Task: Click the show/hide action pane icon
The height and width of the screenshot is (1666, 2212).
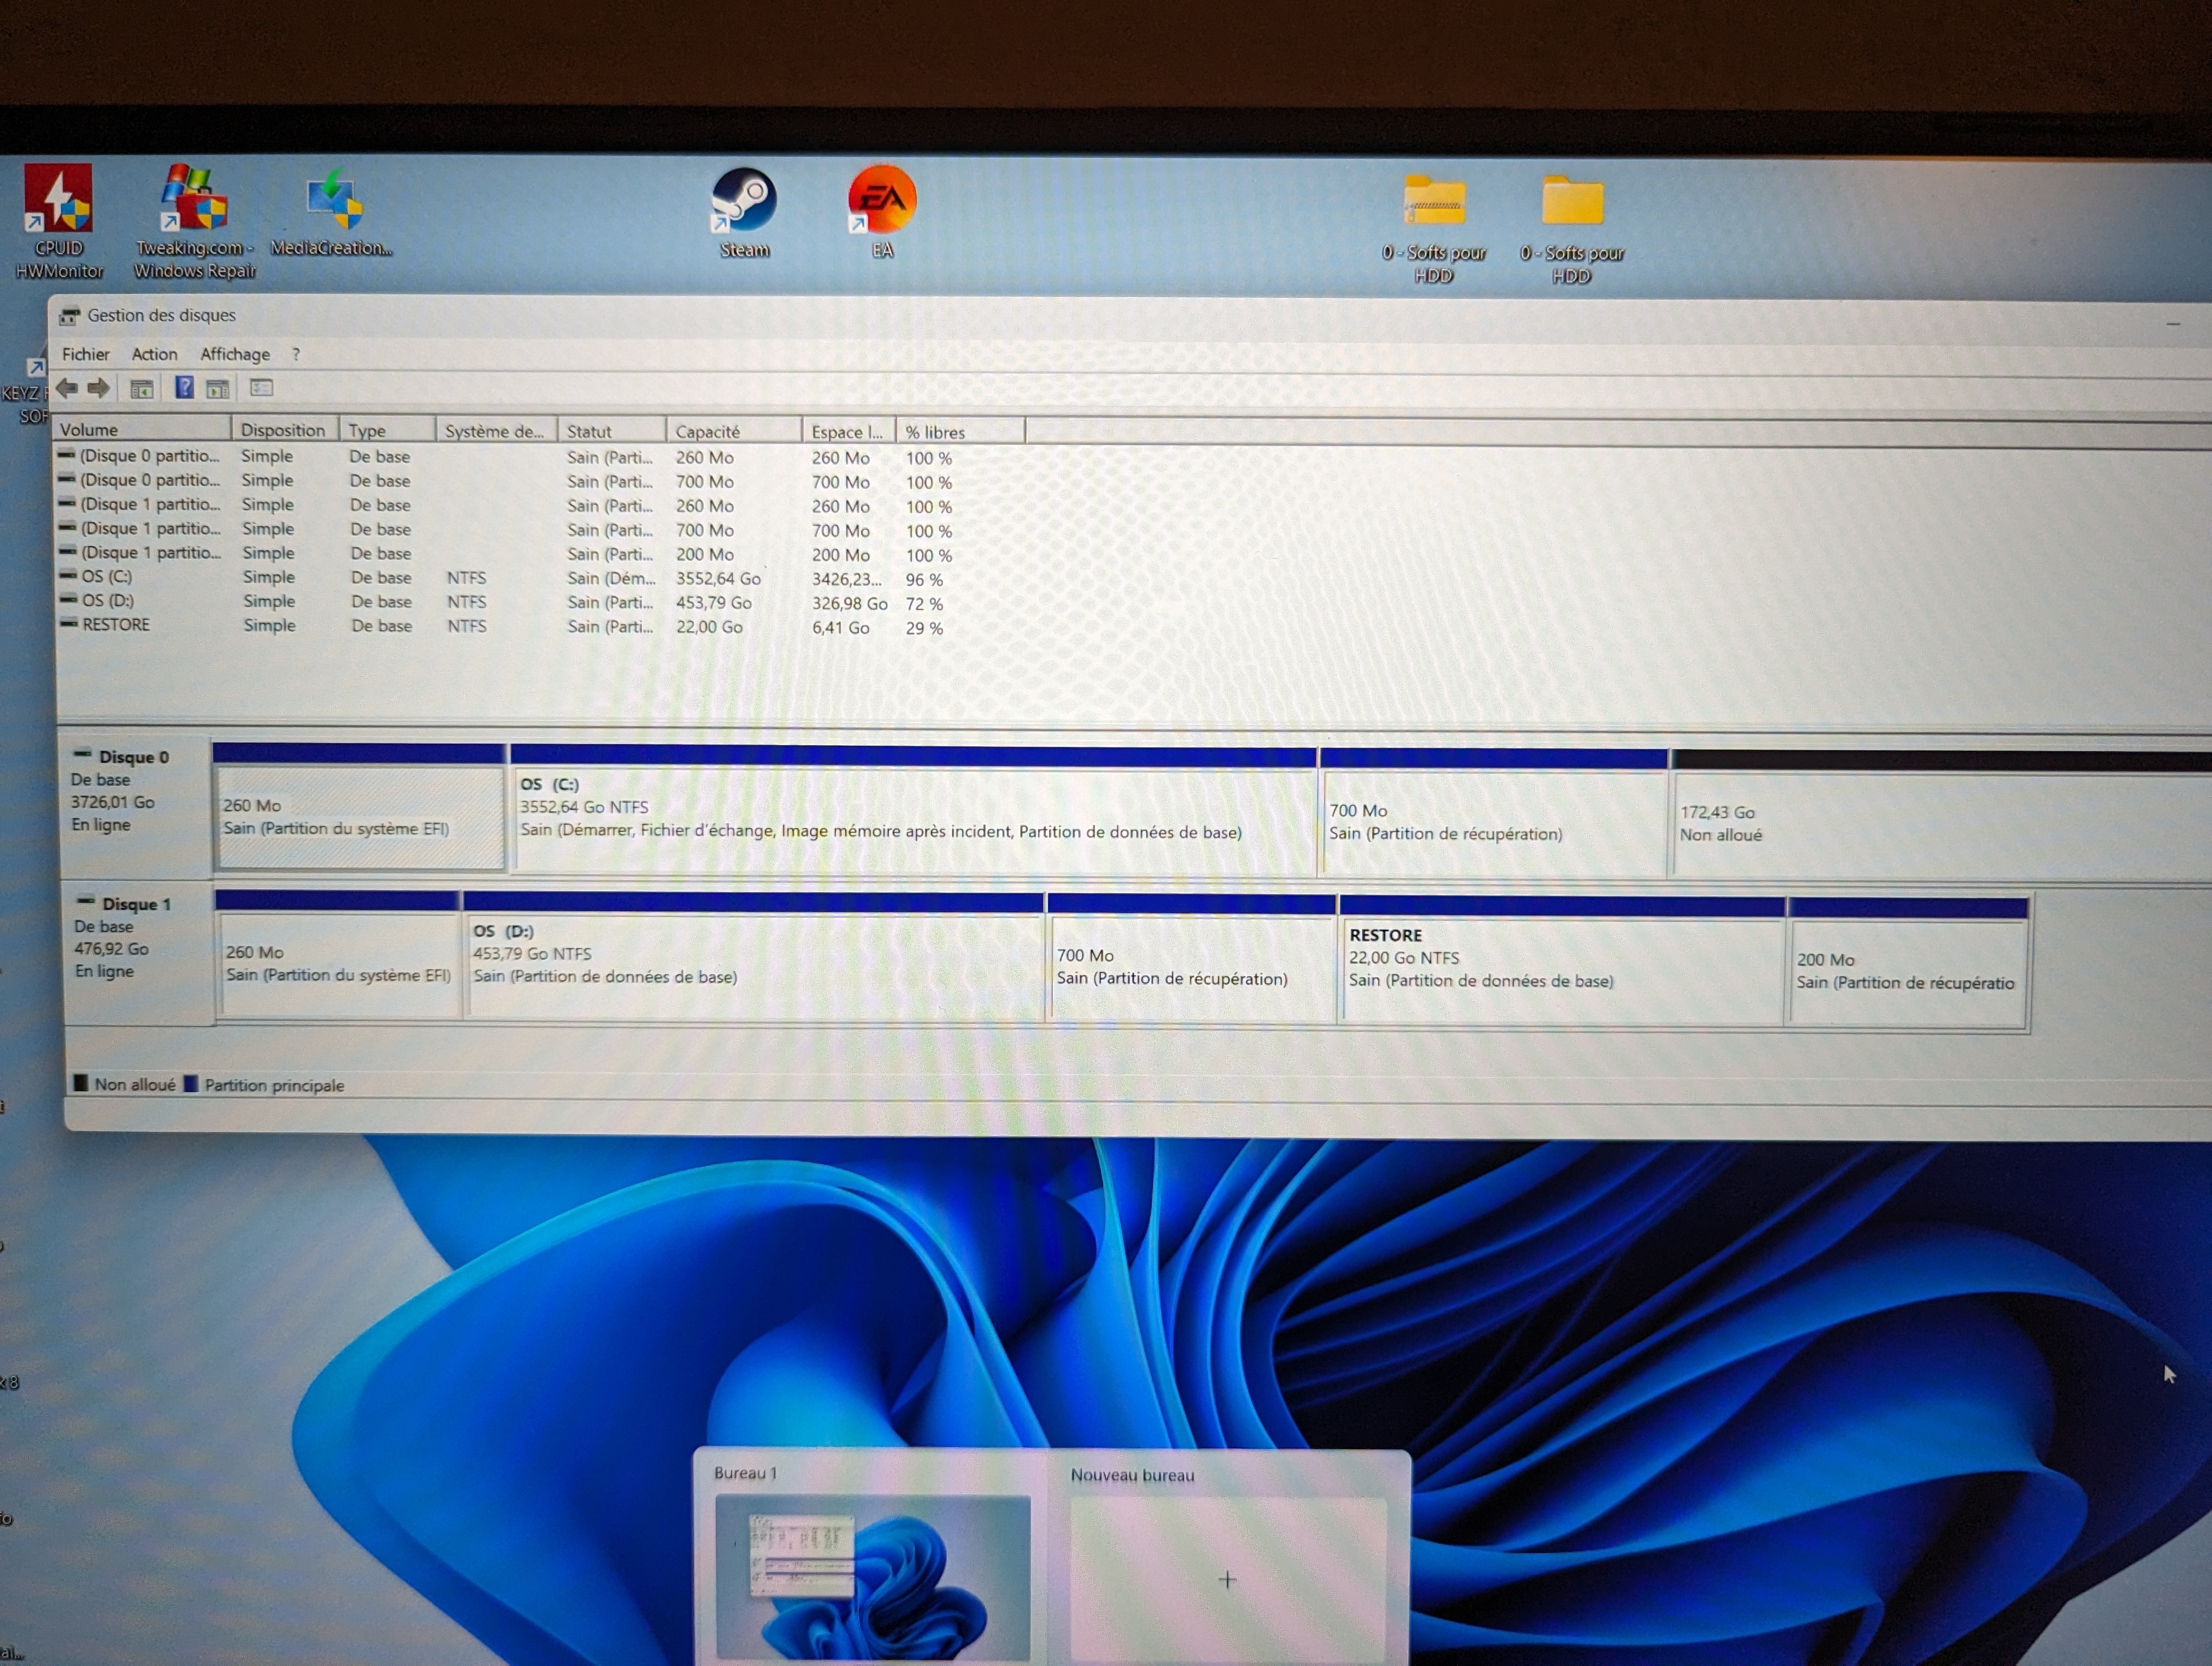Action: click(218, 389)
